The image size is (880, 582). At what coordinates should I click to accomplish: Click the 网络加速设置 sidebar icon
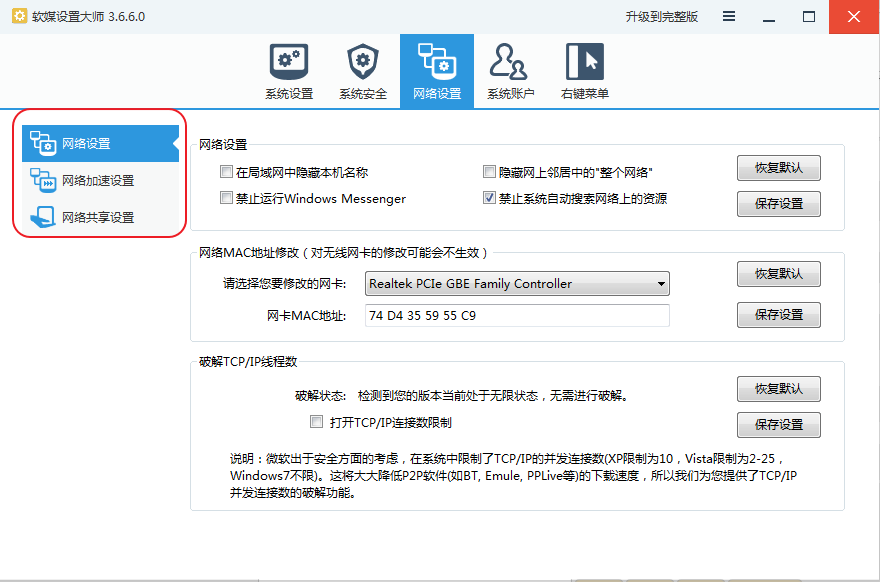point(44,180)
